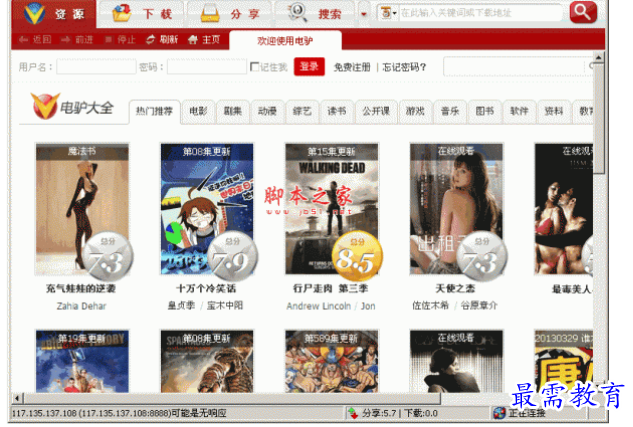Select the 综艺 tab

(x=302, y=111)
